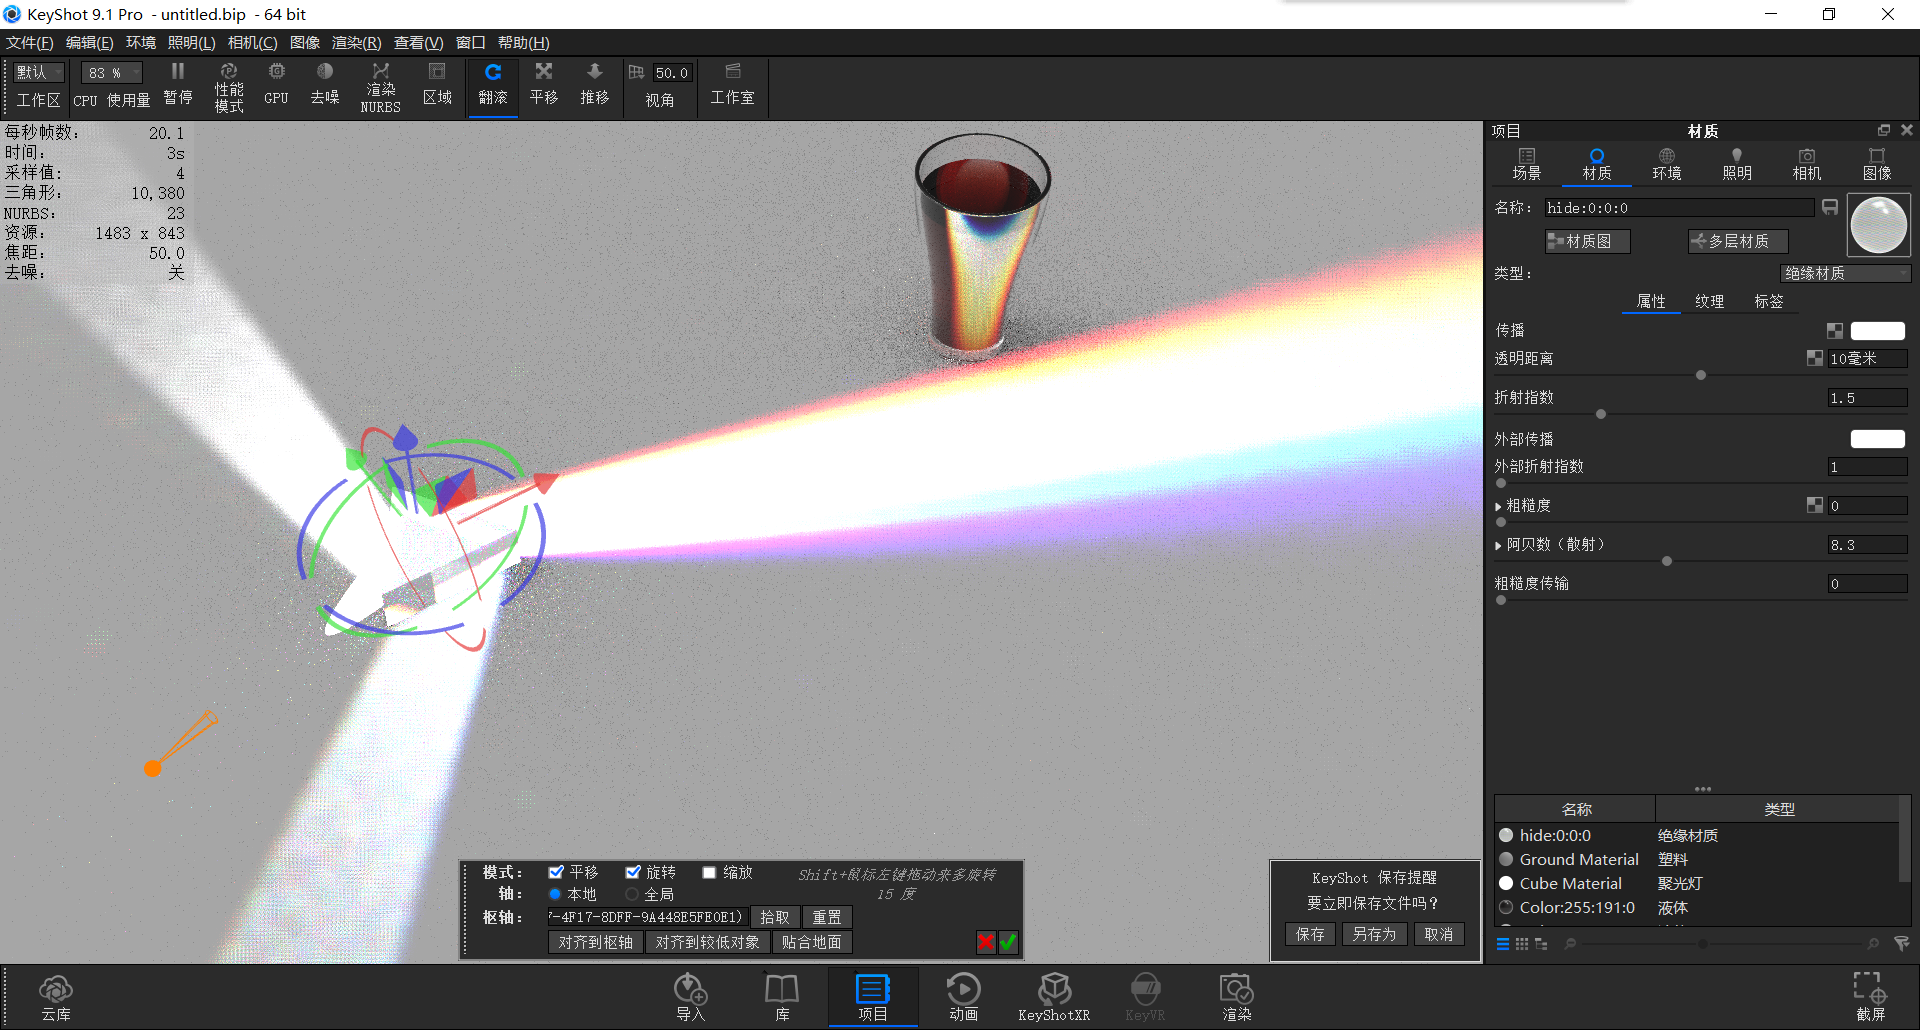
Task: Activate the 平移 (Pan) tool in toolbar
Action: [x=543, y=85]
